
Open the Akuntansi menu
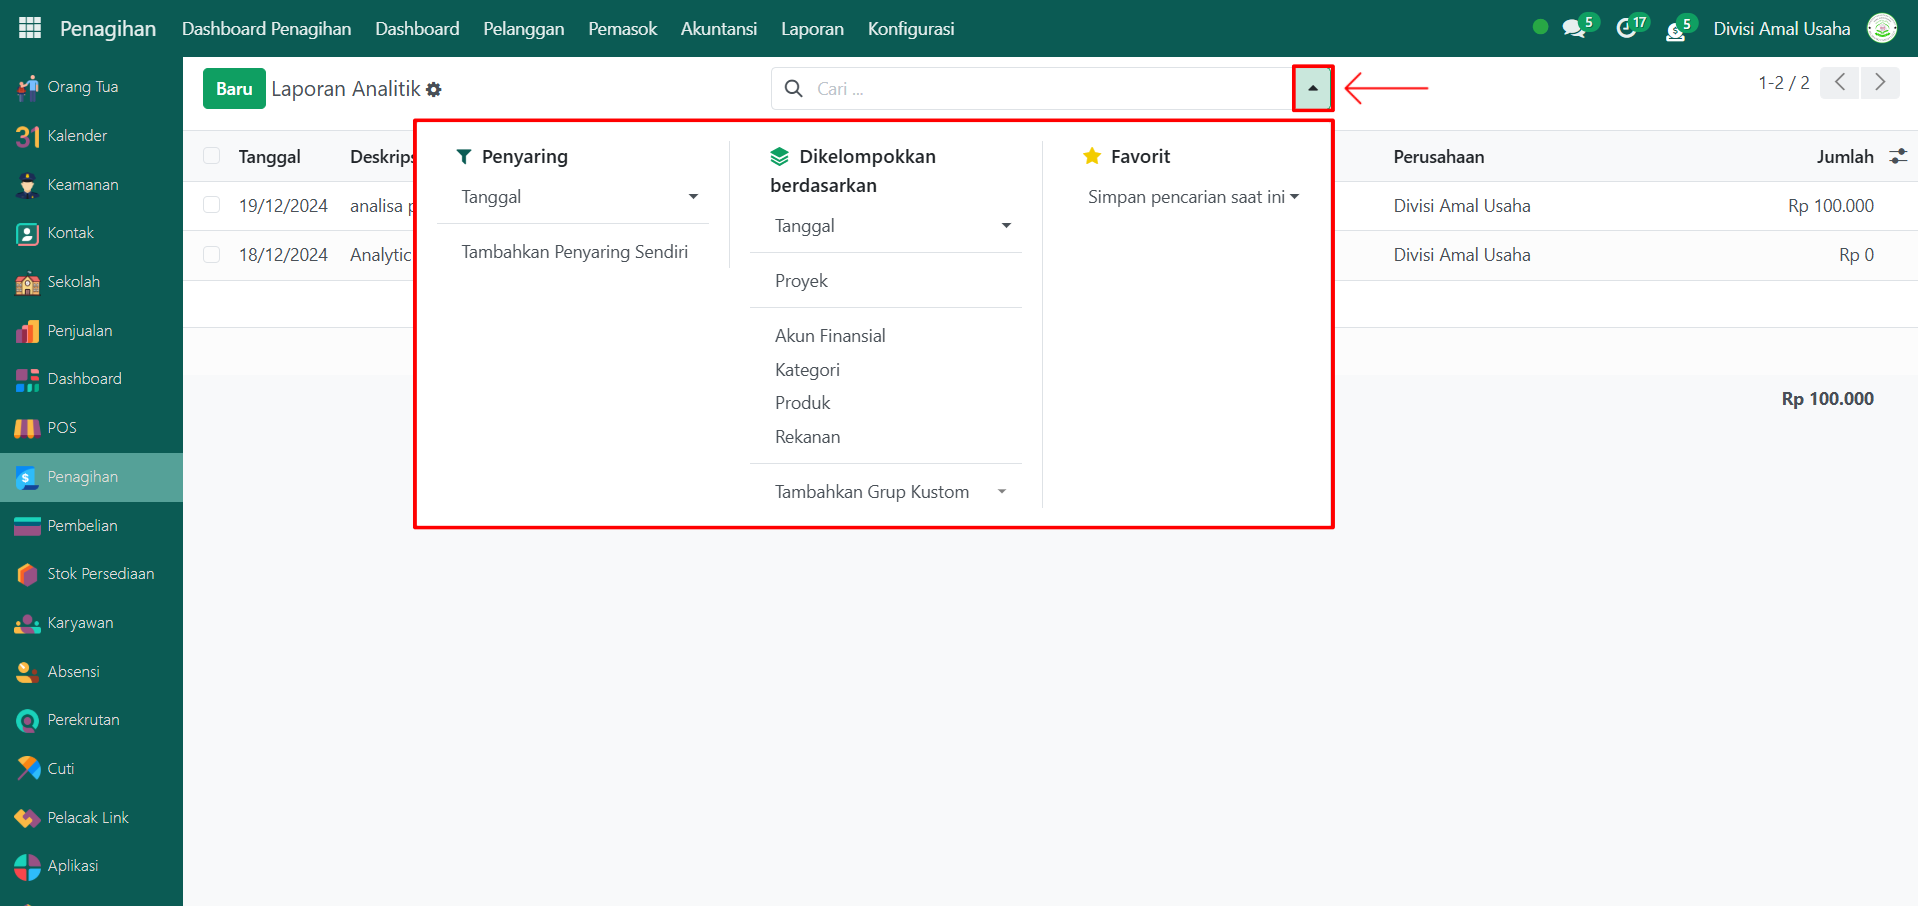718,29
